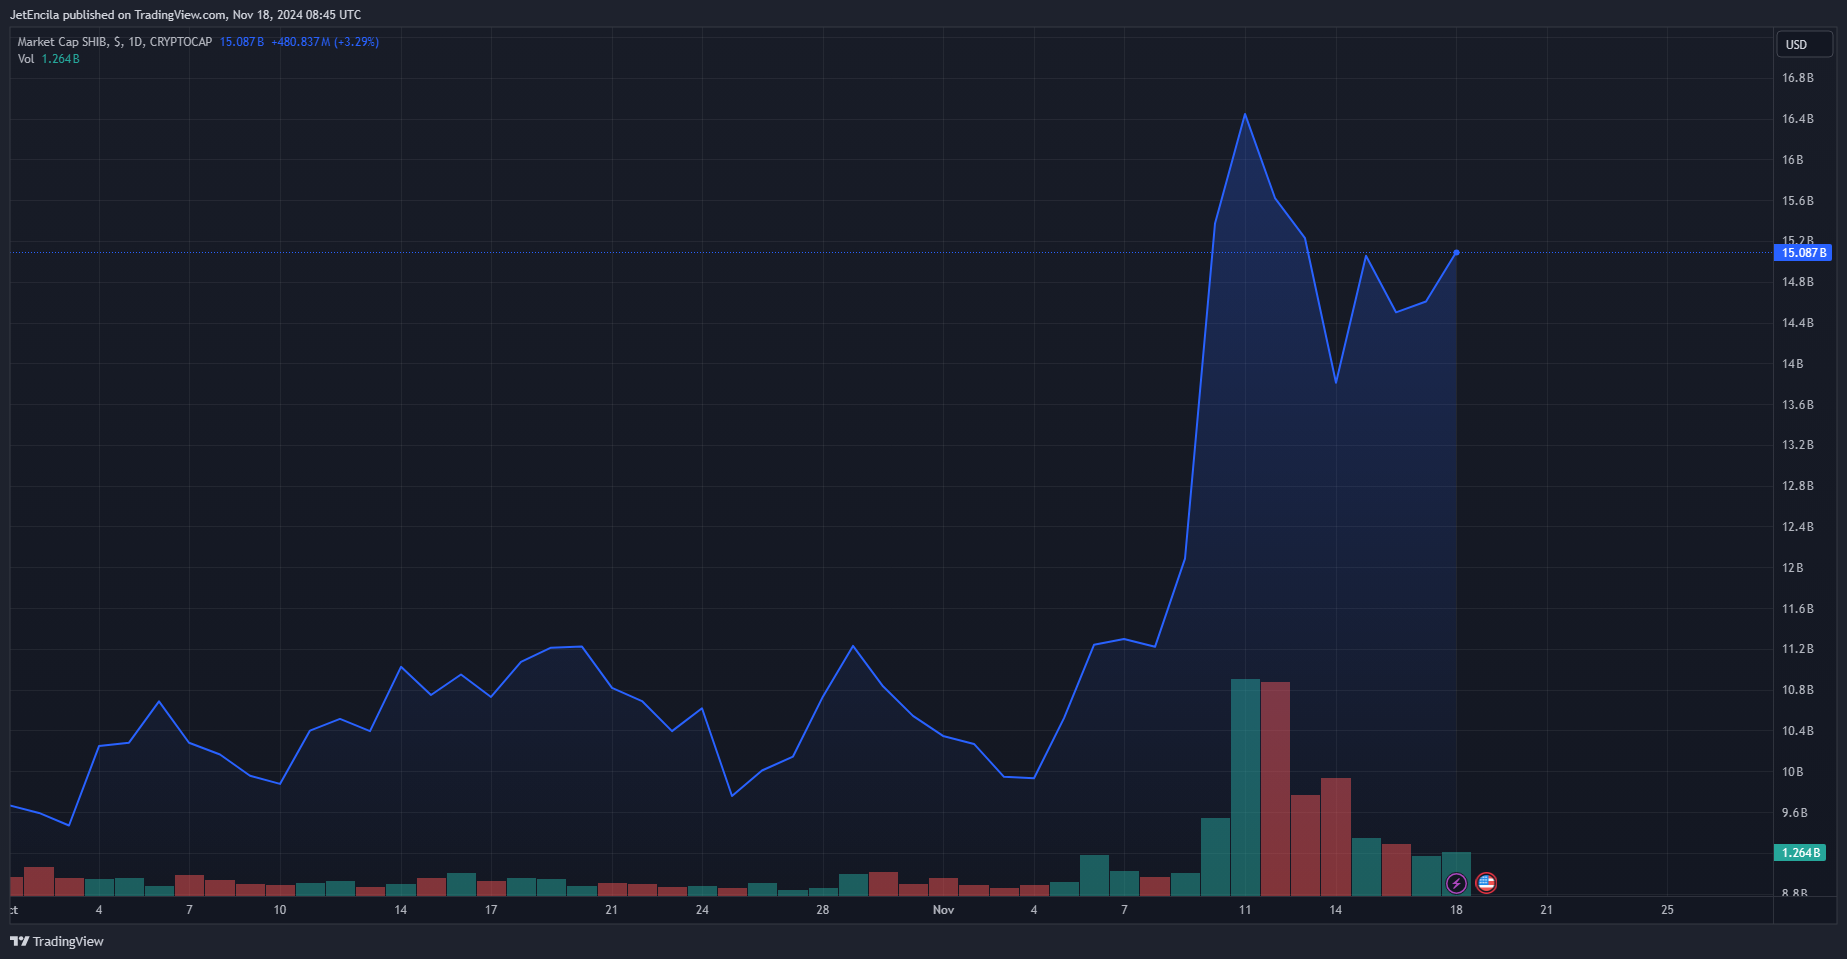This screenshot has height=959, width=1847.
Task: Click the 28 date on time axis
Action: click(x=822, y=910)
